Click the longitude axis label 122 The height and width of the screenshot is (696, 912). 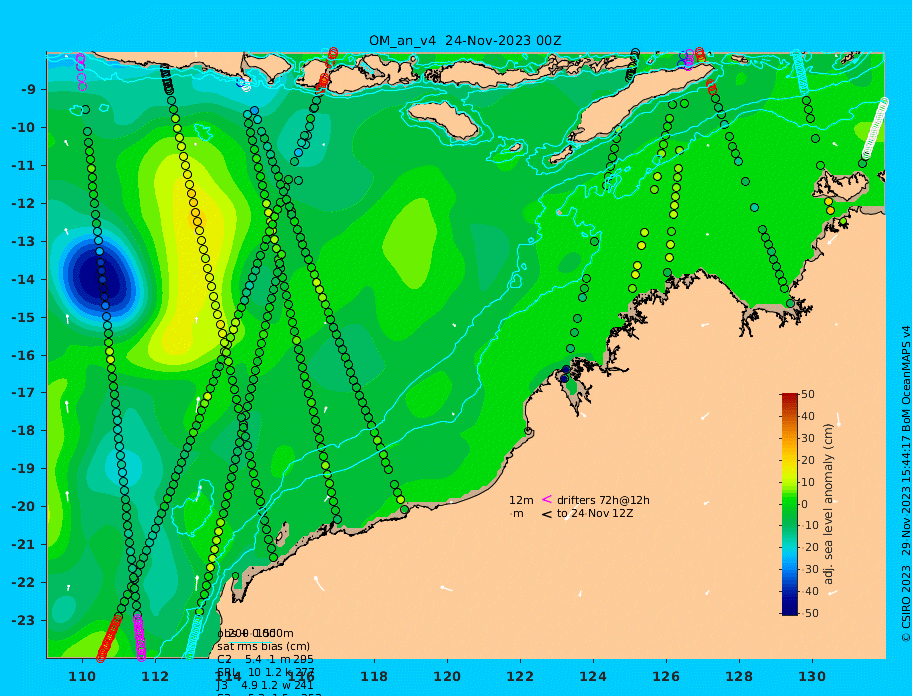520,677
